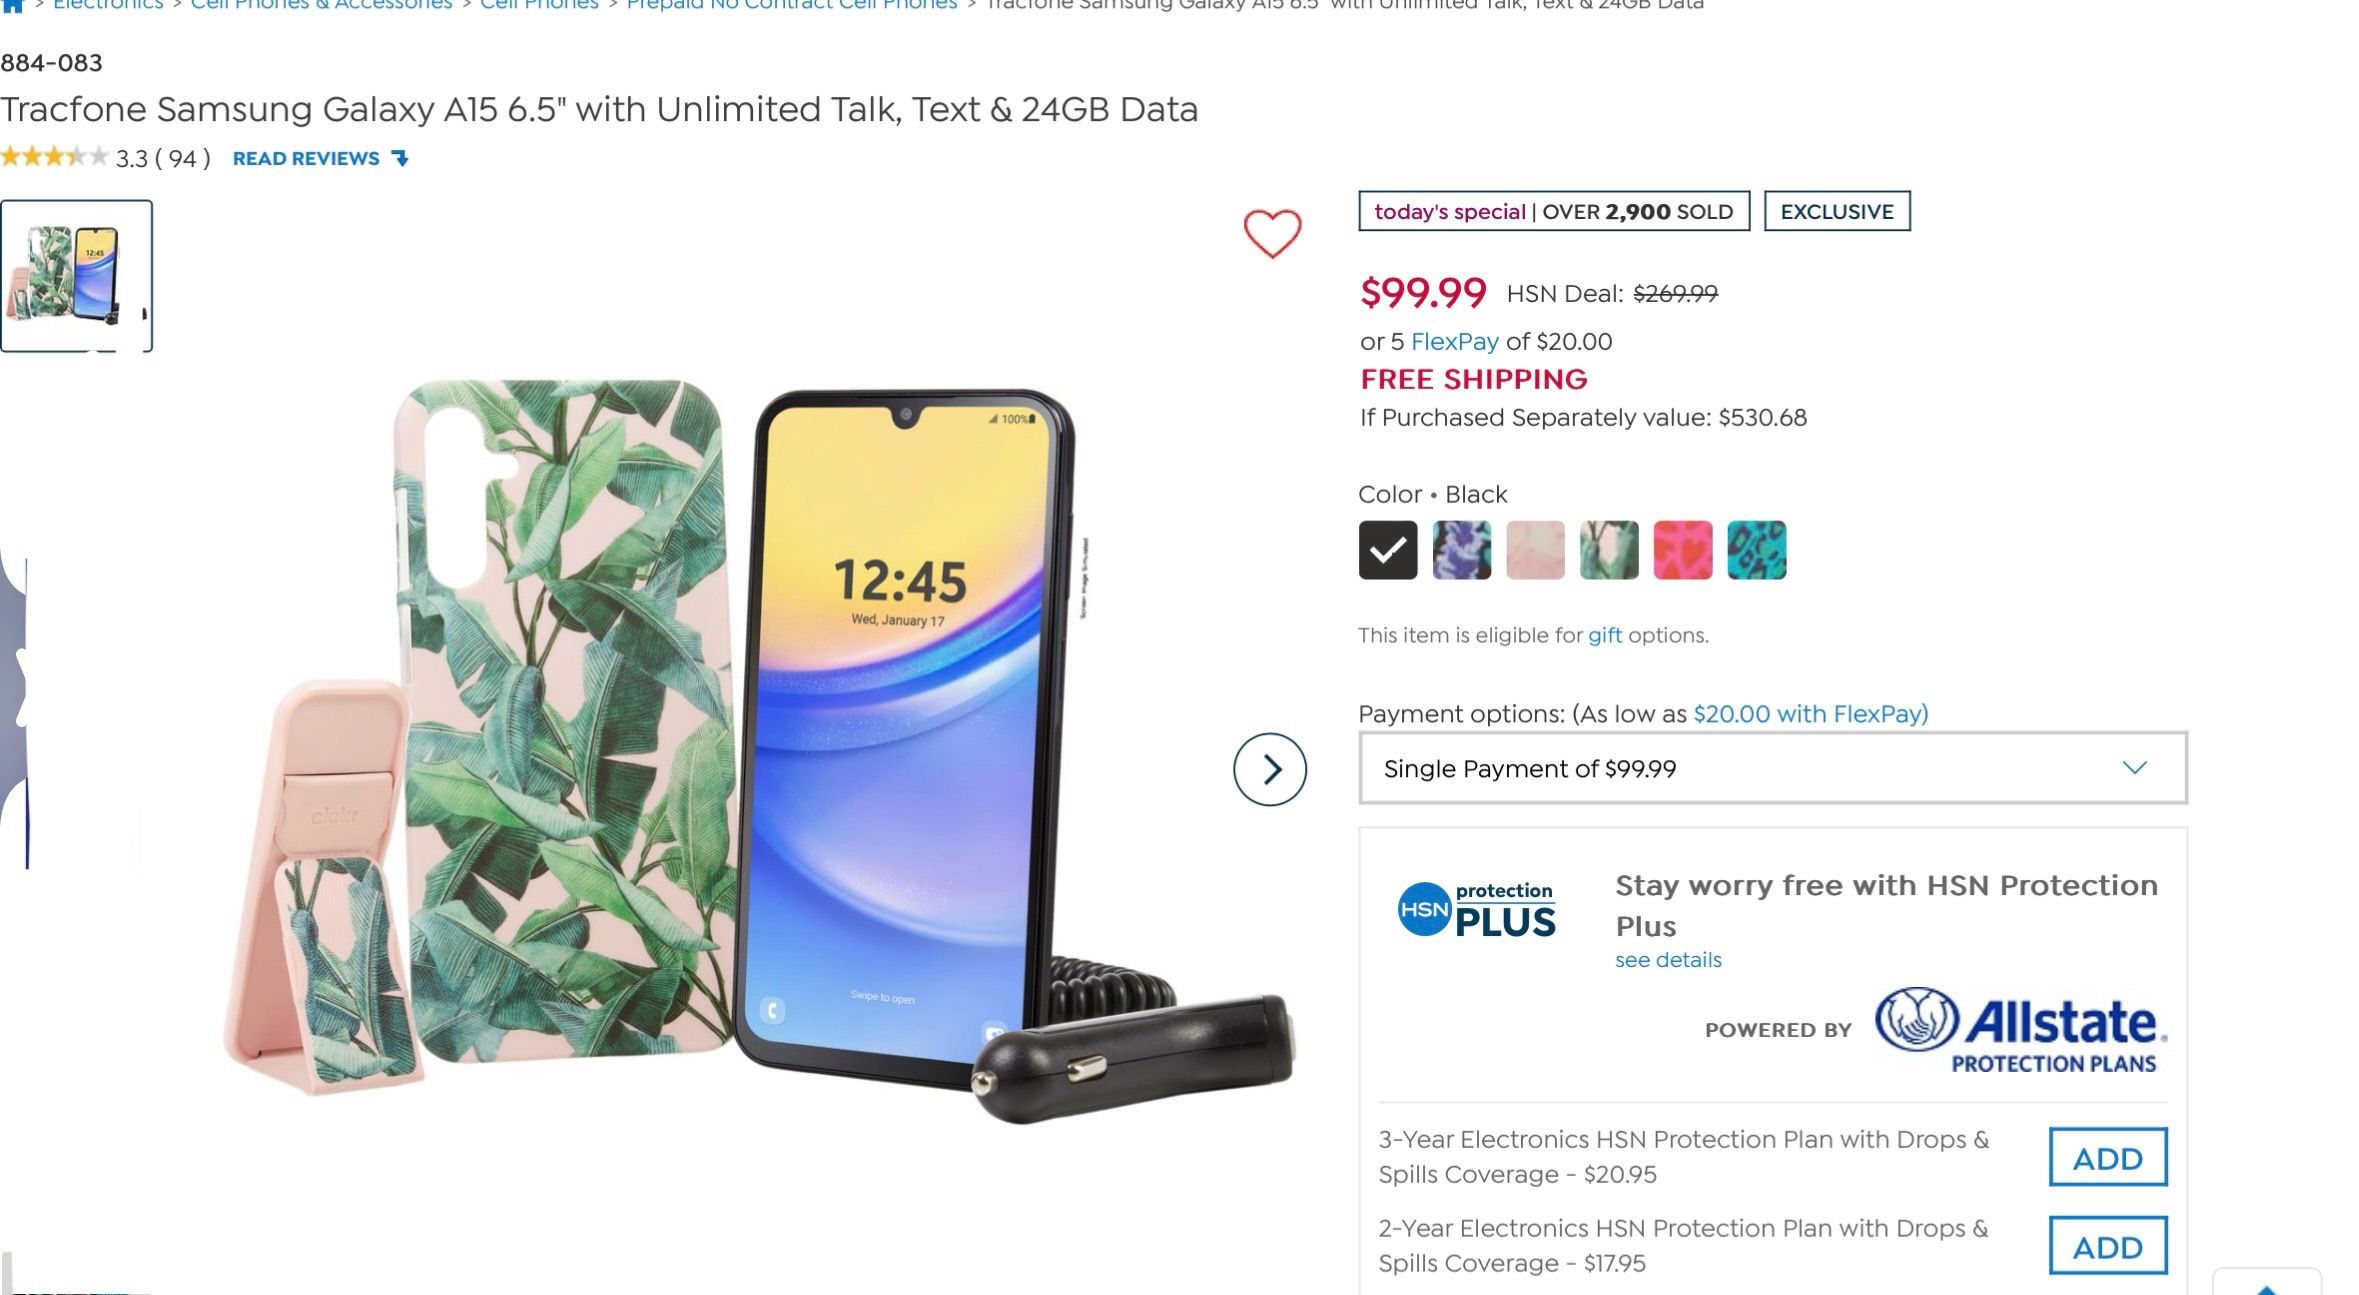Pick the light pink color swatch

click(1535, 550)
